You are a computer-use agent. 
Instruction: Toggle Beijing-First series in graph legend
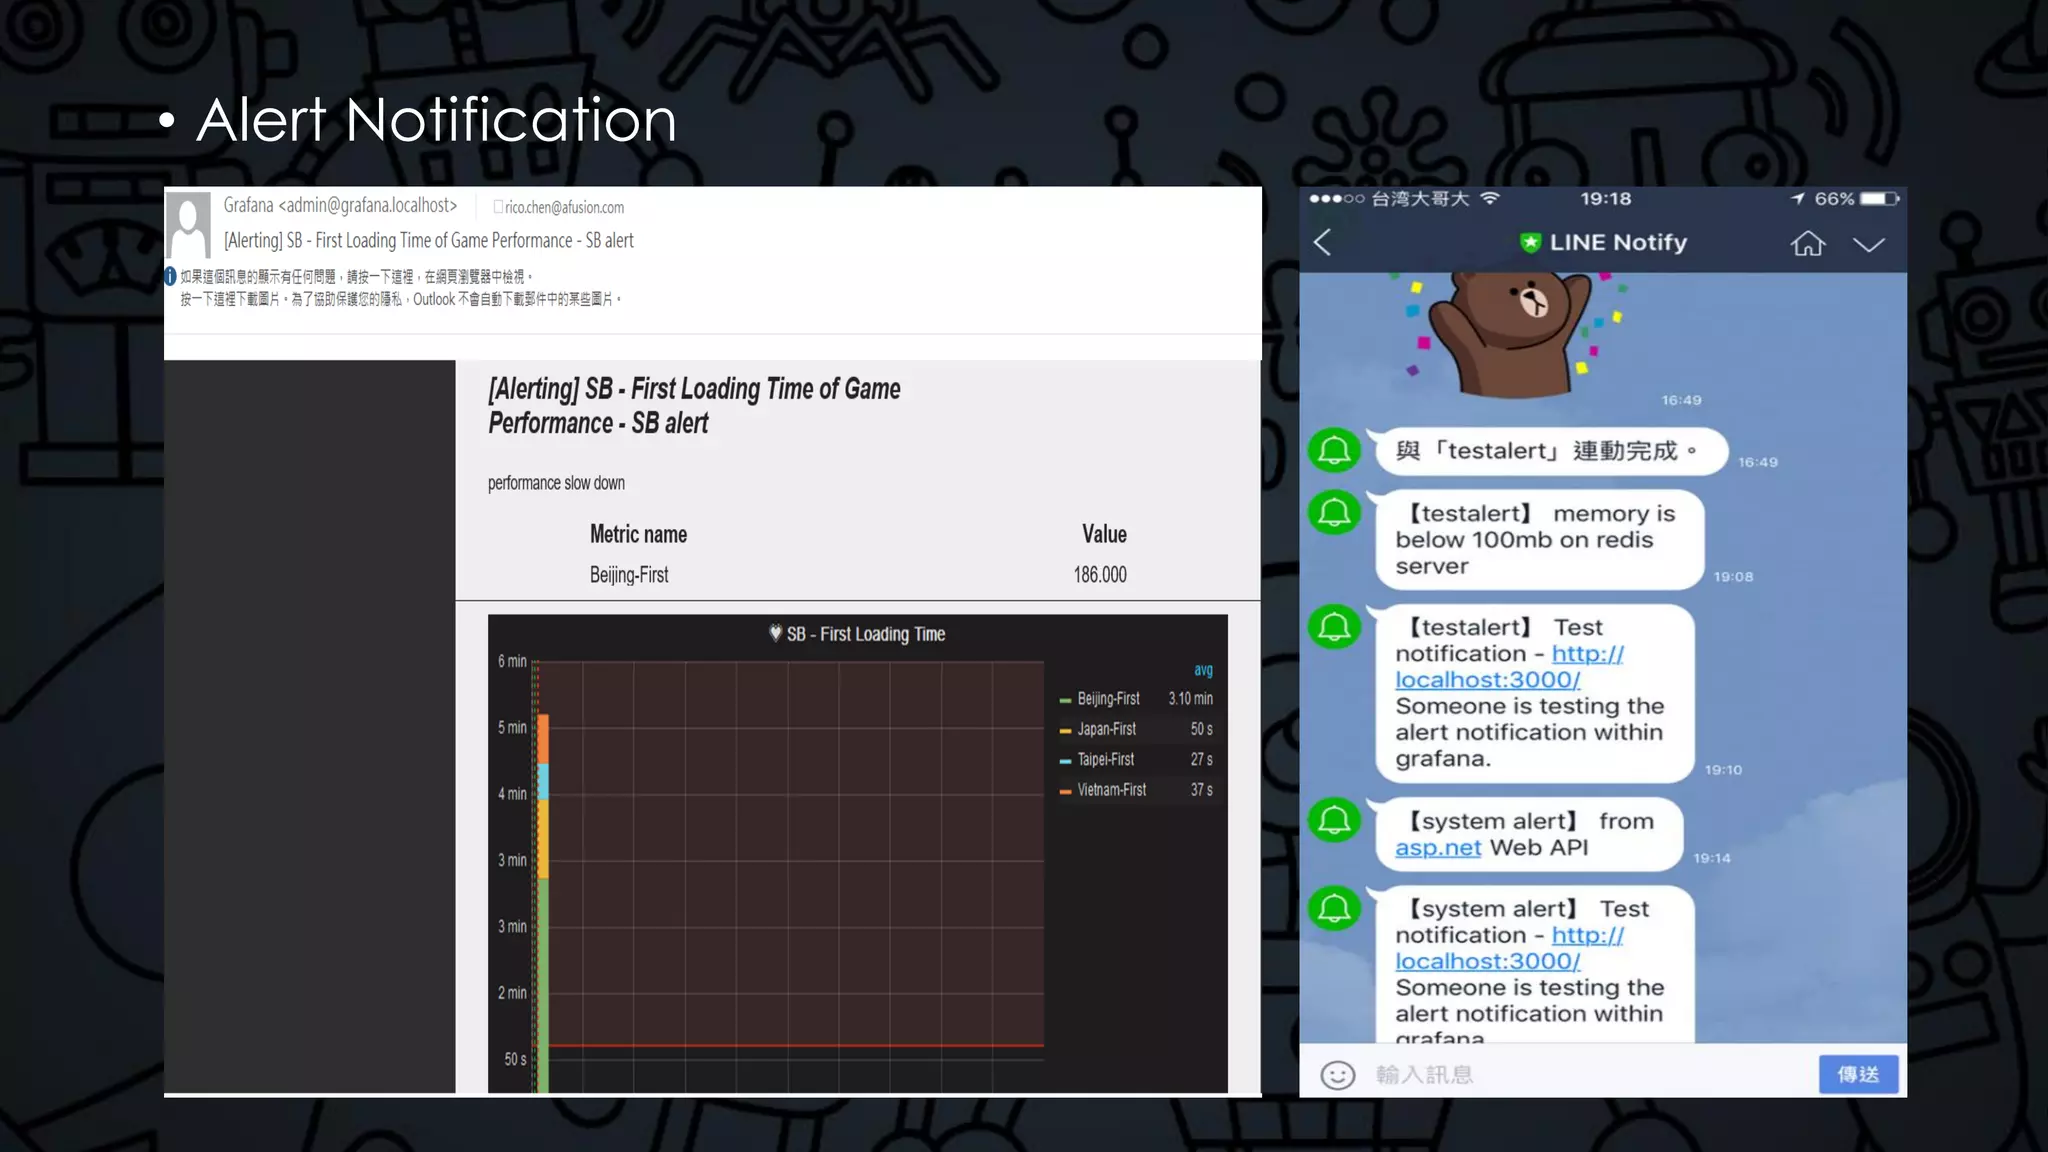click(1108, 699)
